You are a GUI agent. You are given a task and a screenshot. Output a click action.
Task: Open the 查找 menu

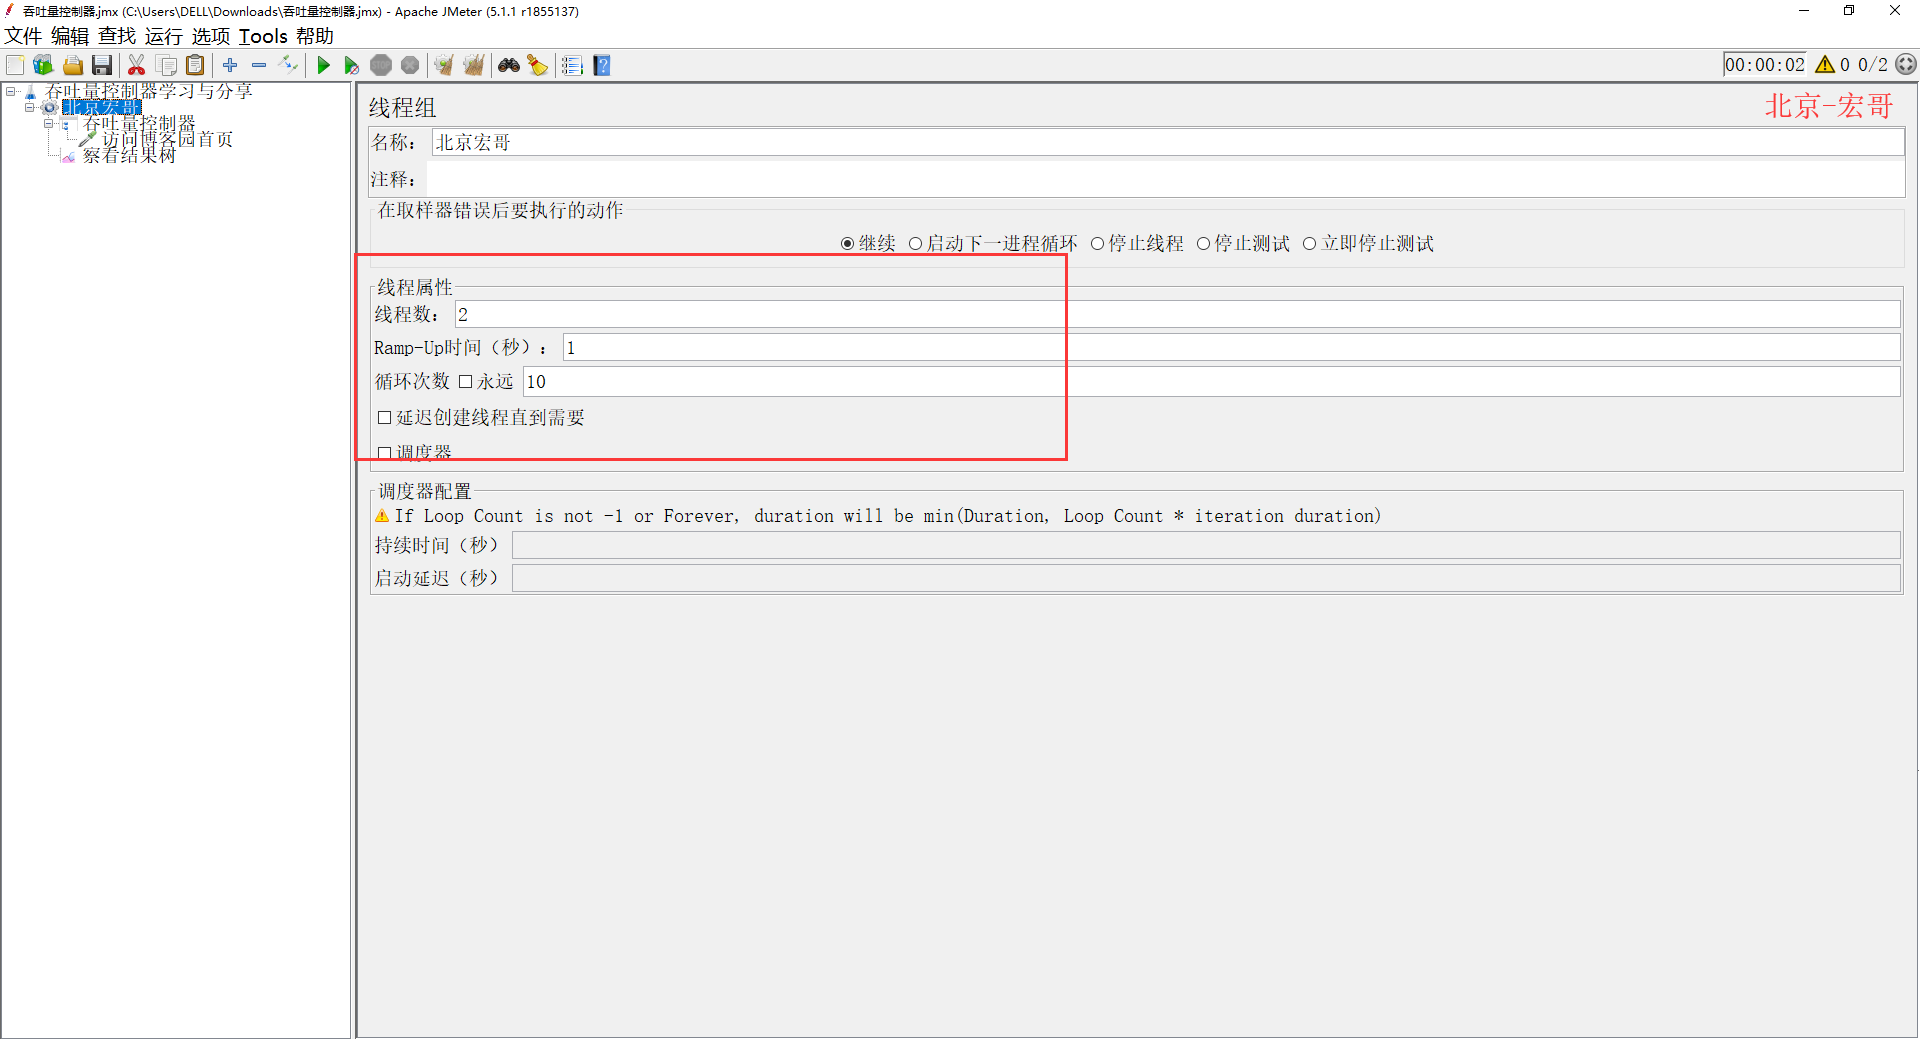tap(117, 36)
